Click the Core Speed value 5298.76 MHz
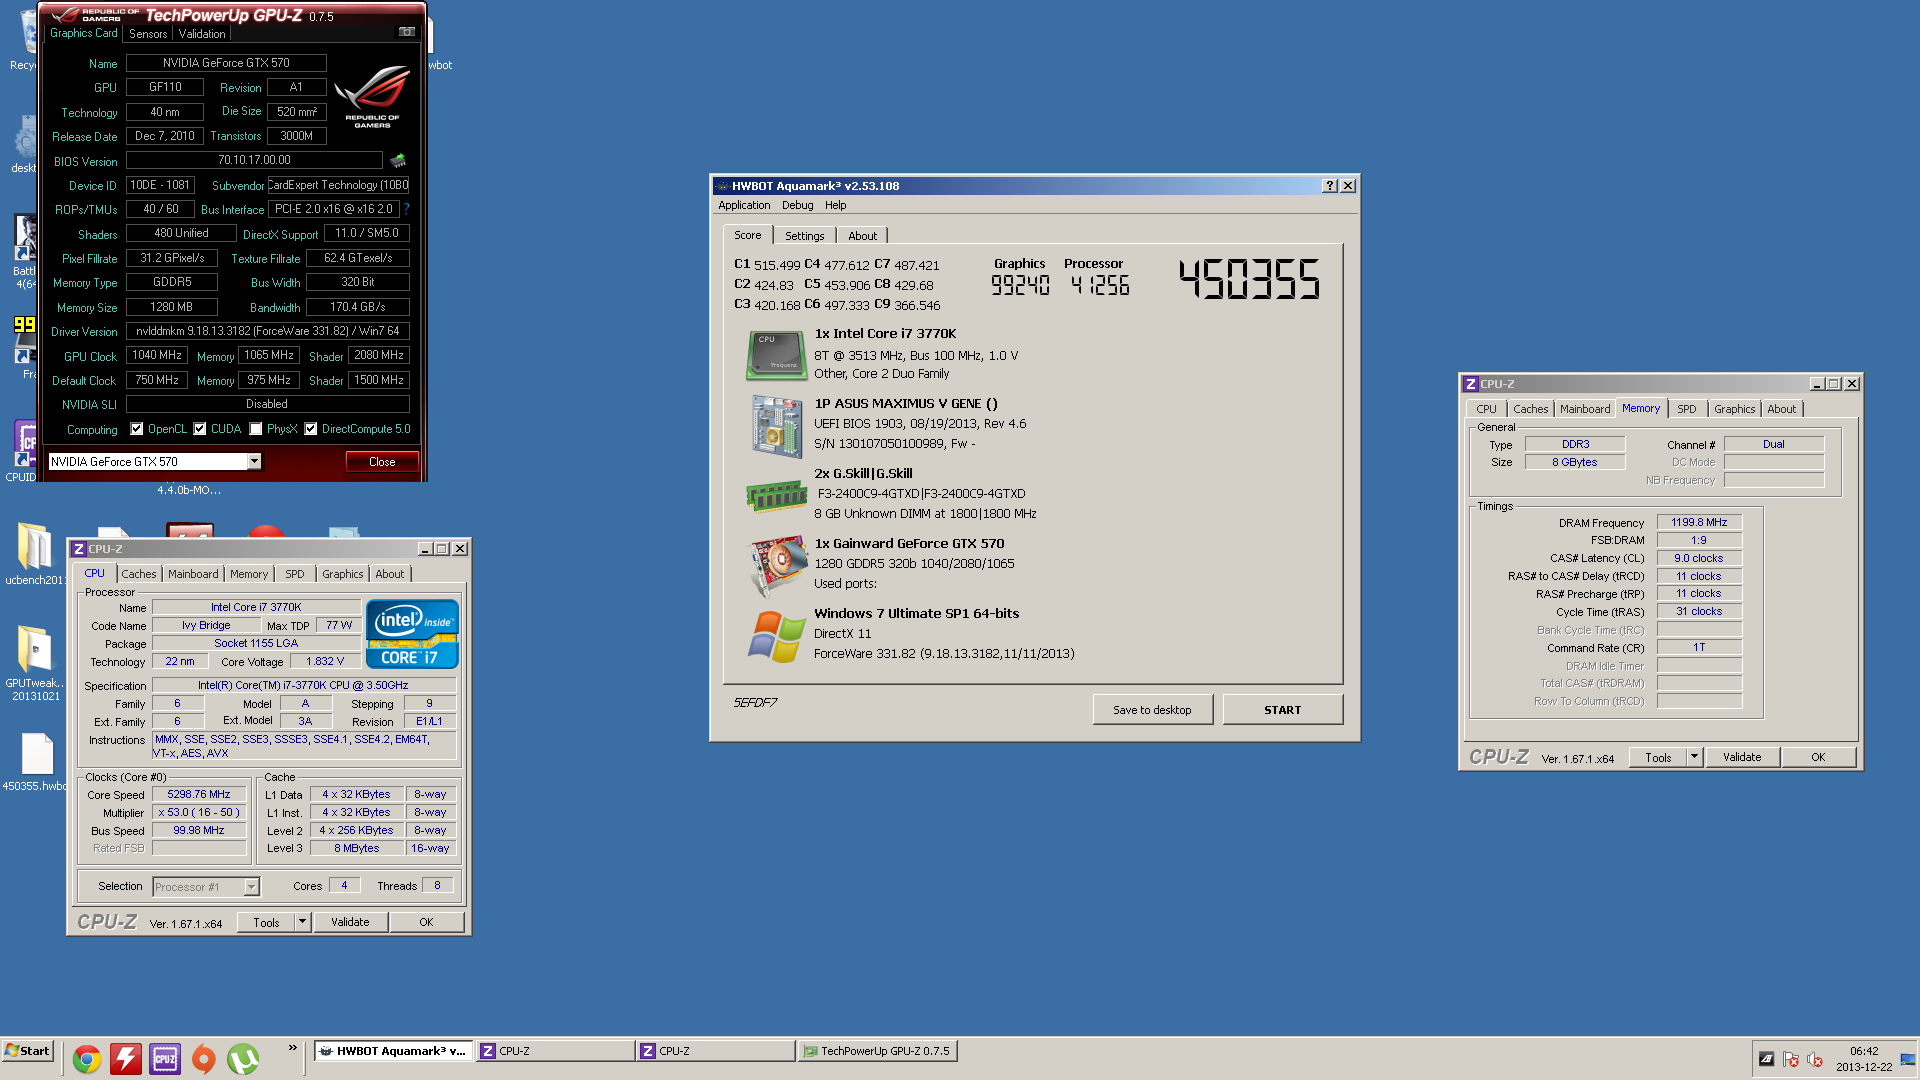This screenshot has width=1920, height=1080. (x=199, y=794)
